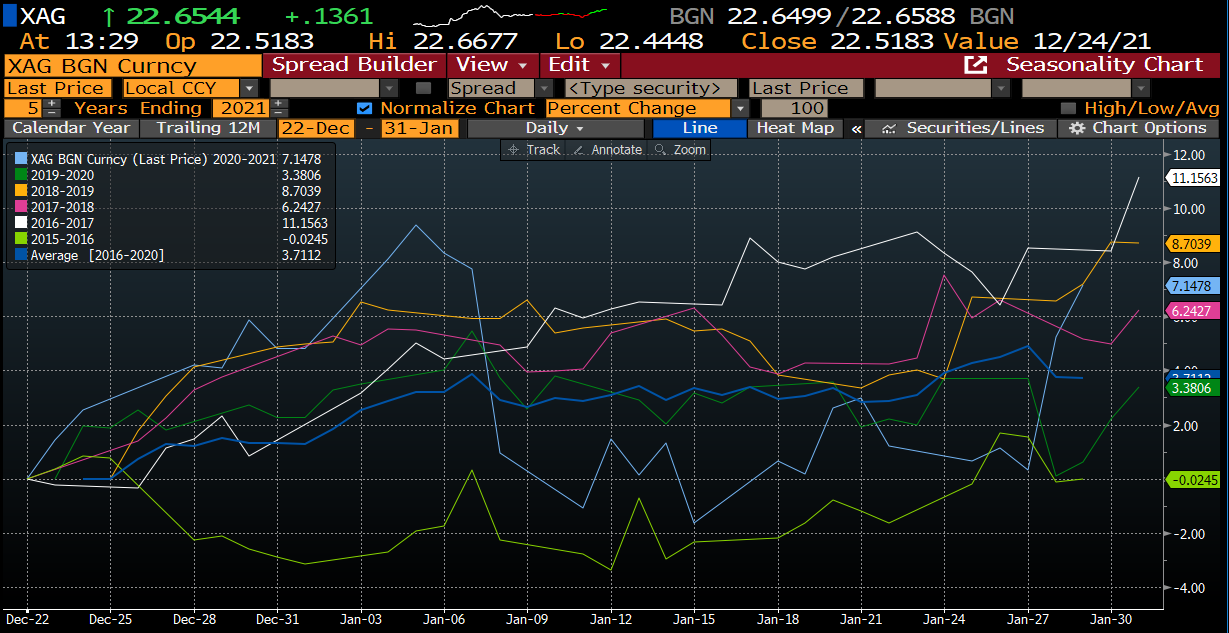The height and width of the screenshot is (633, 1229).
Task: Click the Close 22.5183 header value
Action: 837,41
